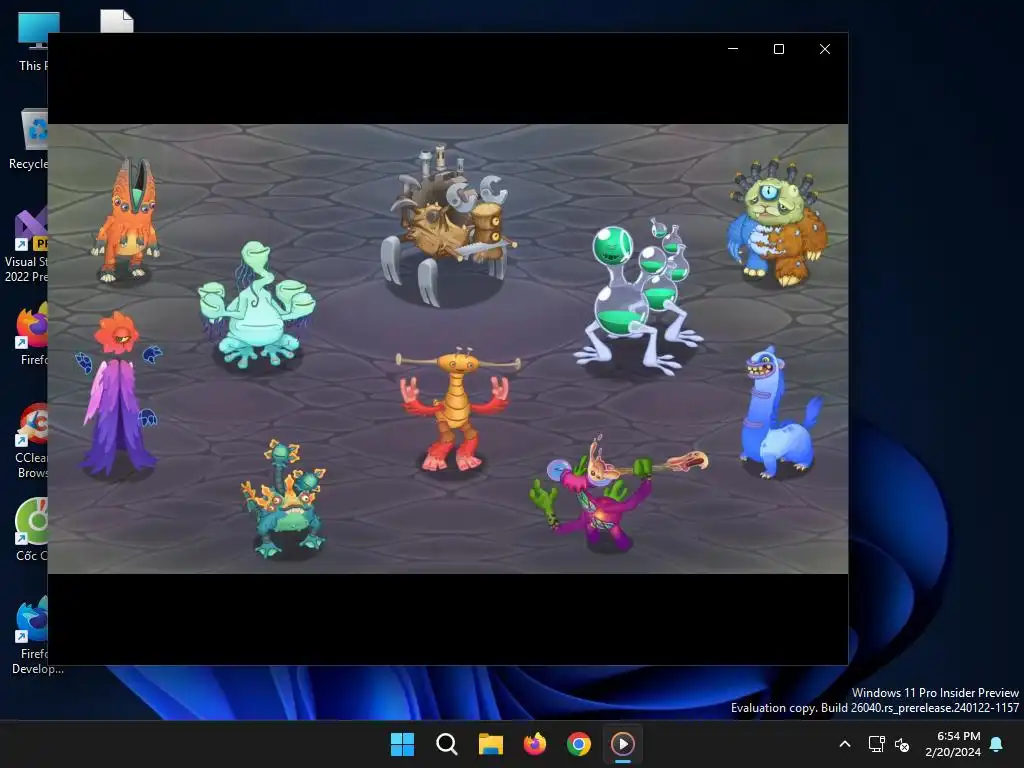
Task: Select the blank file icon on the desktop
Action: coord(117,21)
